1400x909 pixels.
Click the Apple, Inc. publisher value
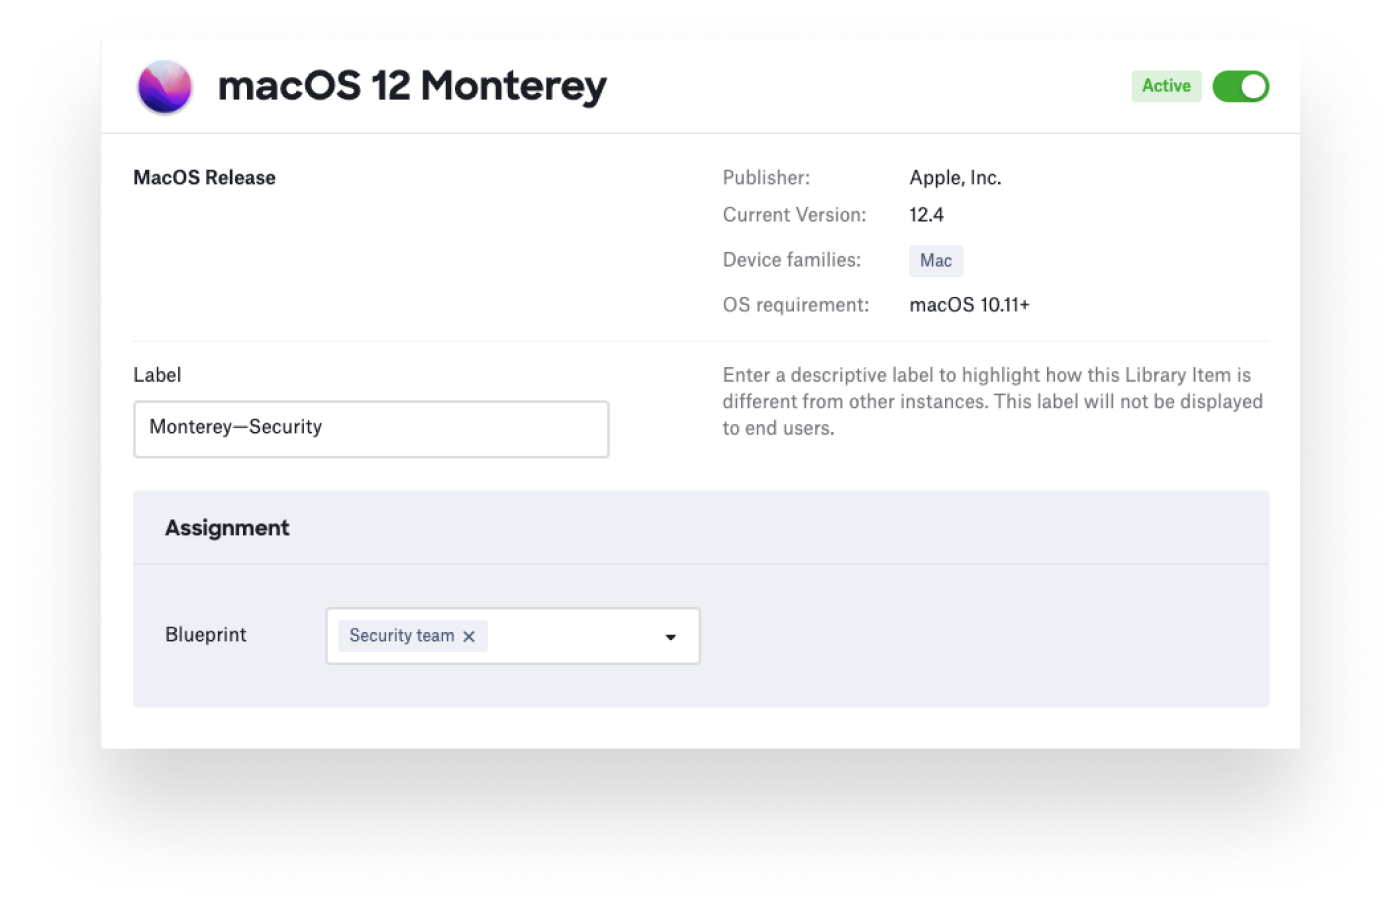click(x=955, y=178)
